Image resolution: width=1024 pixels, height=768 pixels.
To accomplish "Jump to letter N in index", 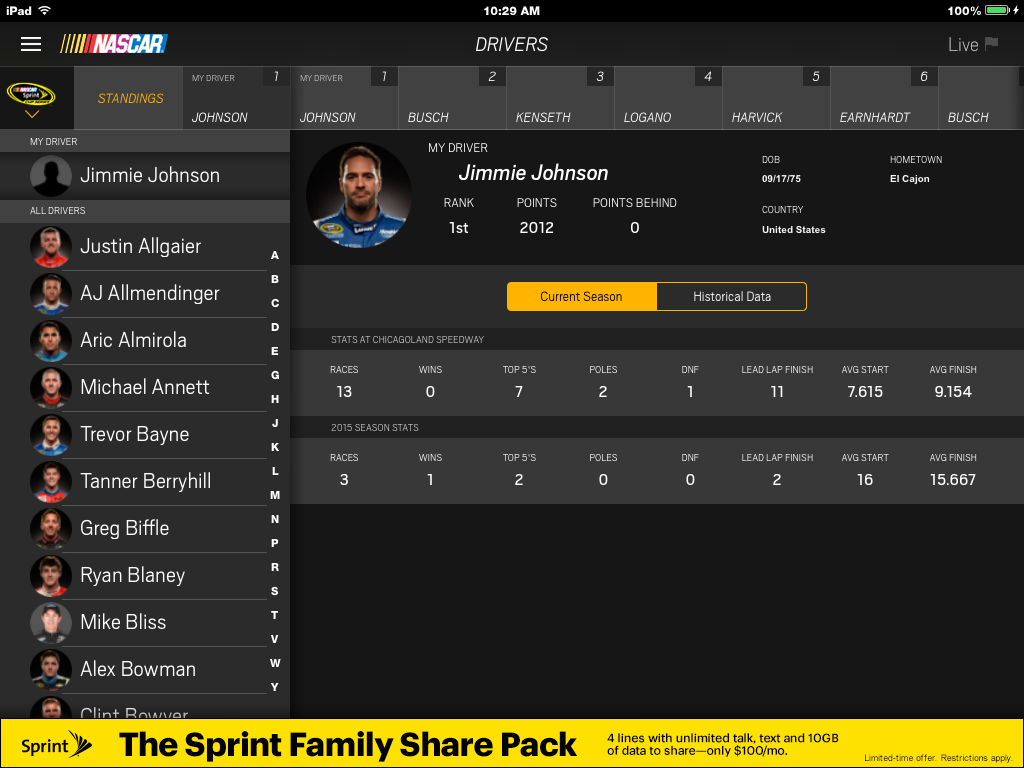I will pyautogui.click(x=275, y=519).
